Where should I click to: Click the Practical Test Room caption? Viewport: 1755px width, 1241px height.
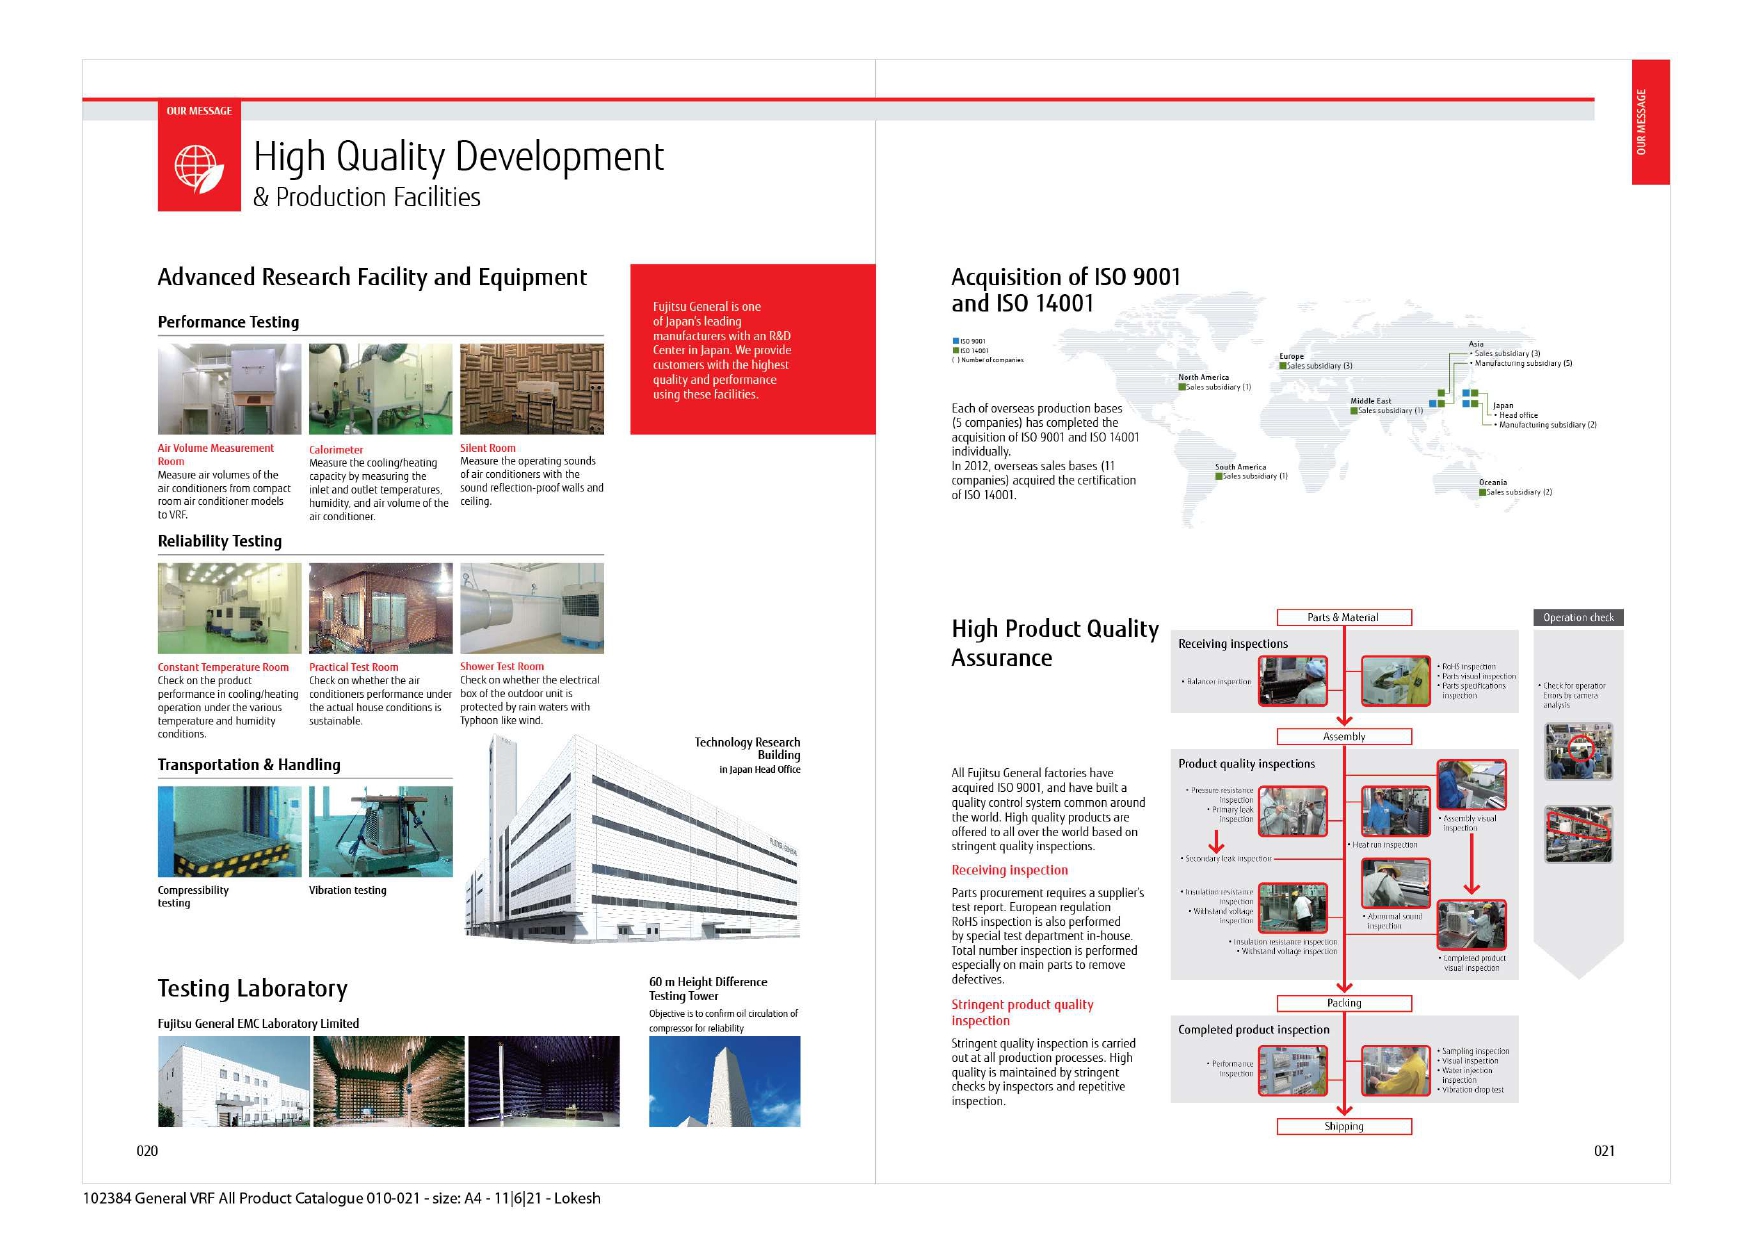tap(353, 667)
